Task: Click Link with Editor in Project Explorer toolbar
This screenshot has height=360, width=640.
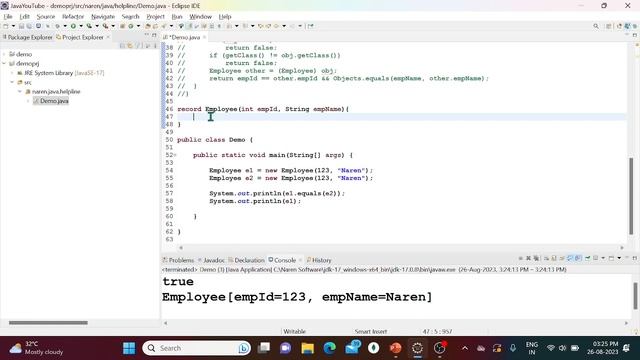Action: click(x=130, y=46)
